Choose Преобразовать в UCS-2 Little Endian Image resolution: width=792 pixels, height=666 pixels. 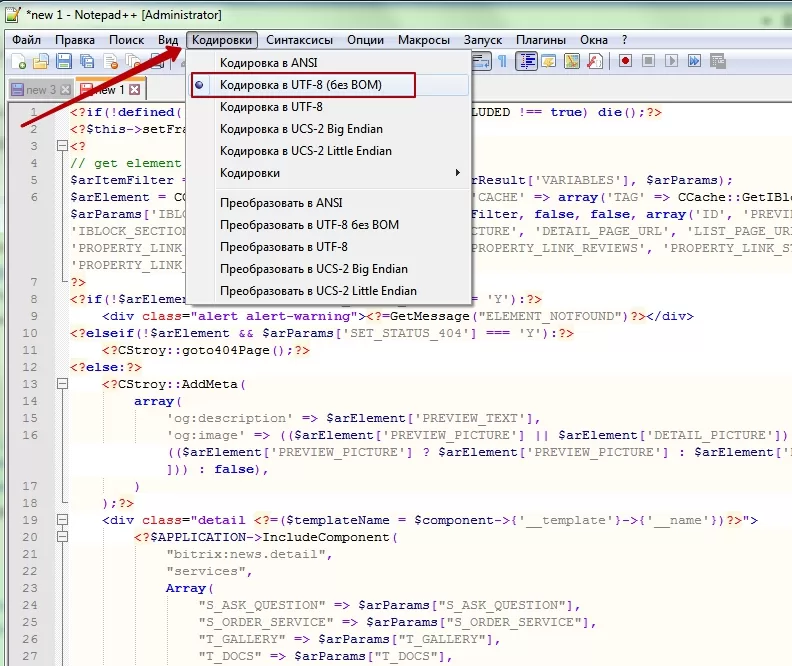(329, 291)
